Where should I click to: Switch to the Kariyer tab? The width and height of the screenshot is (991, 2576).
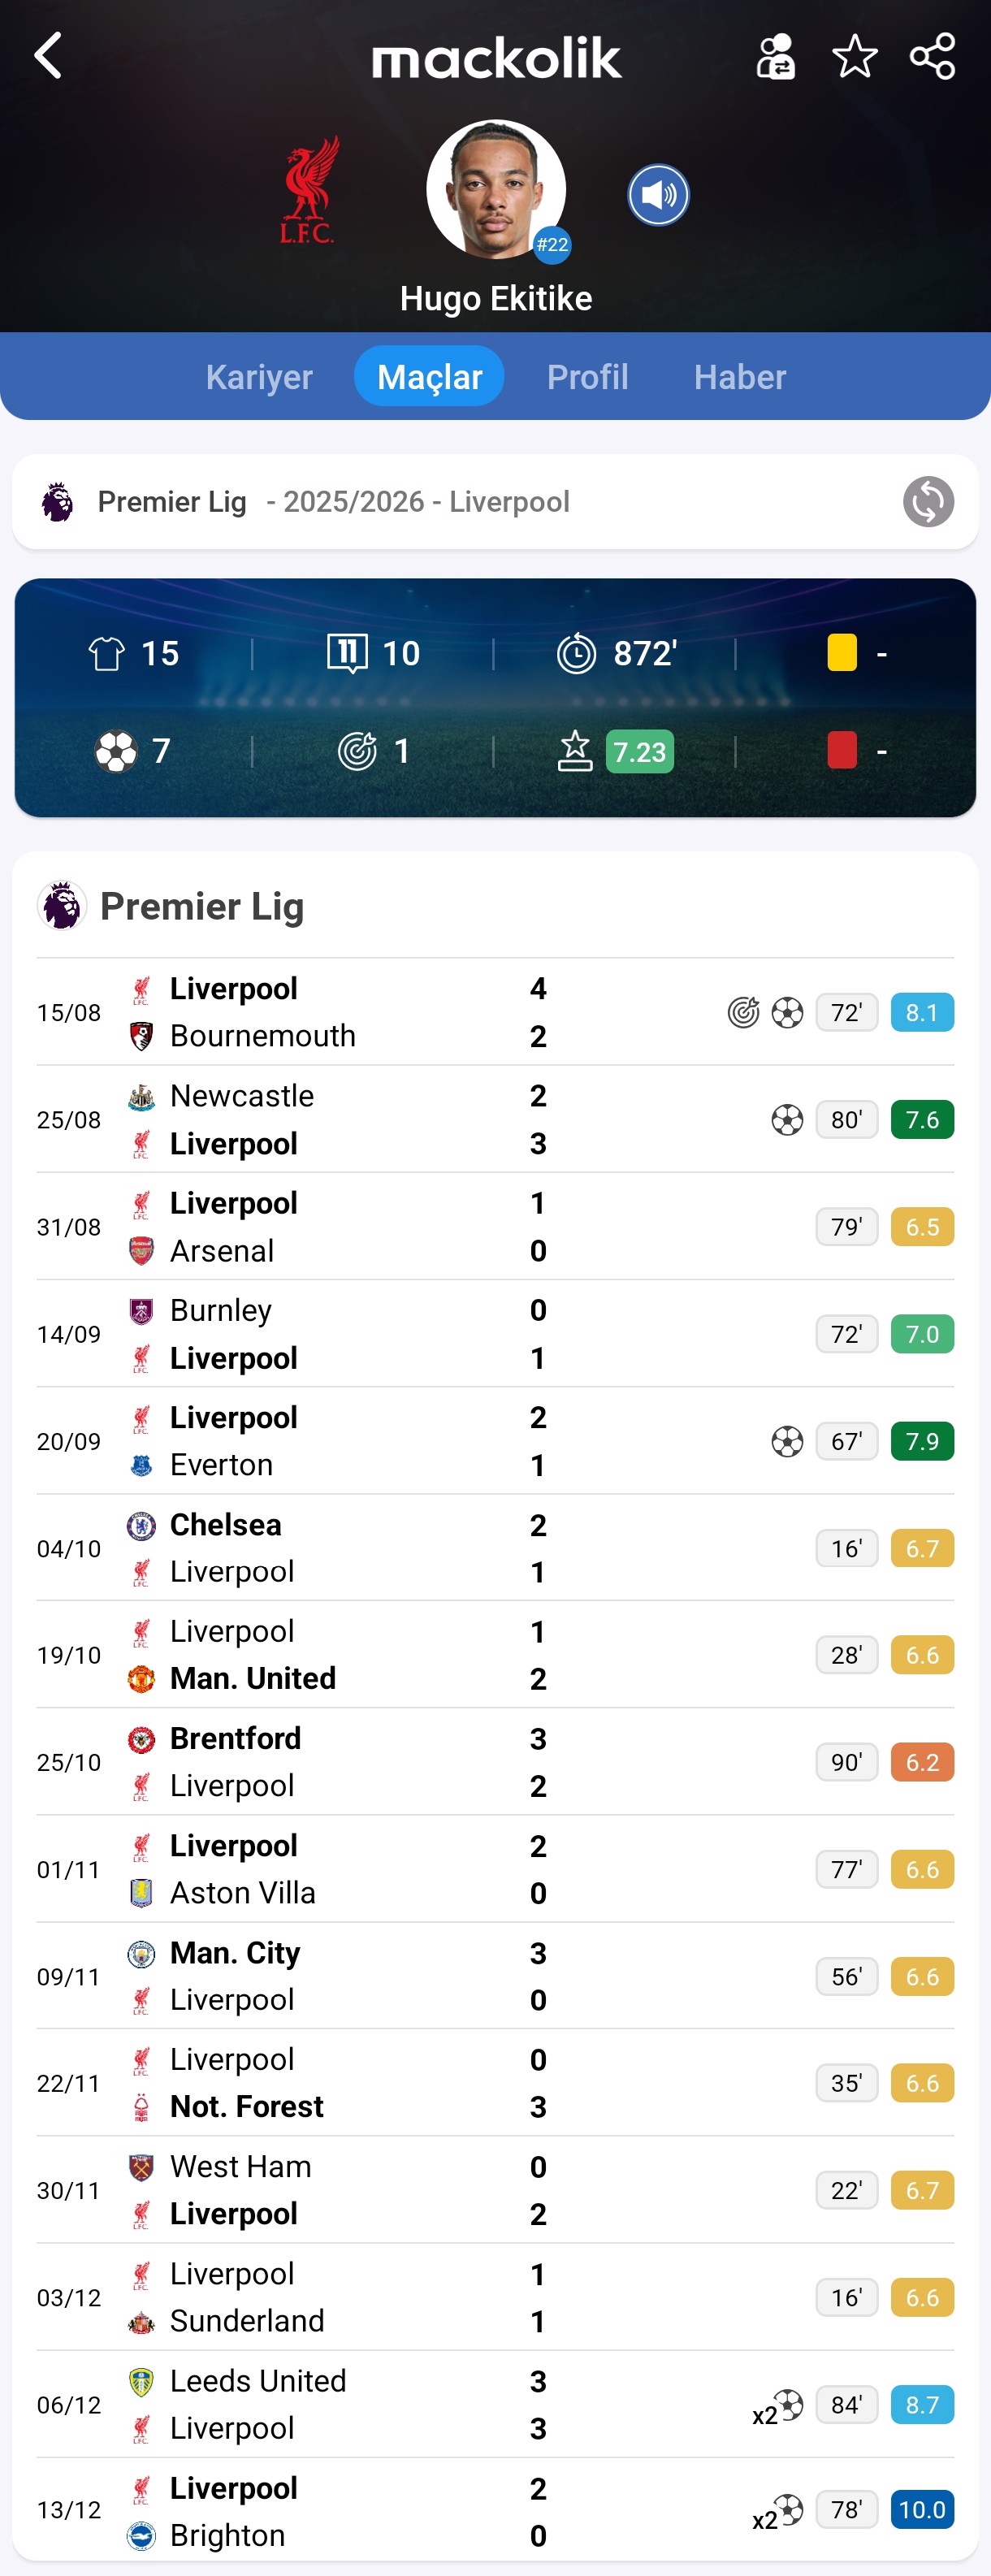pos(259,377)
